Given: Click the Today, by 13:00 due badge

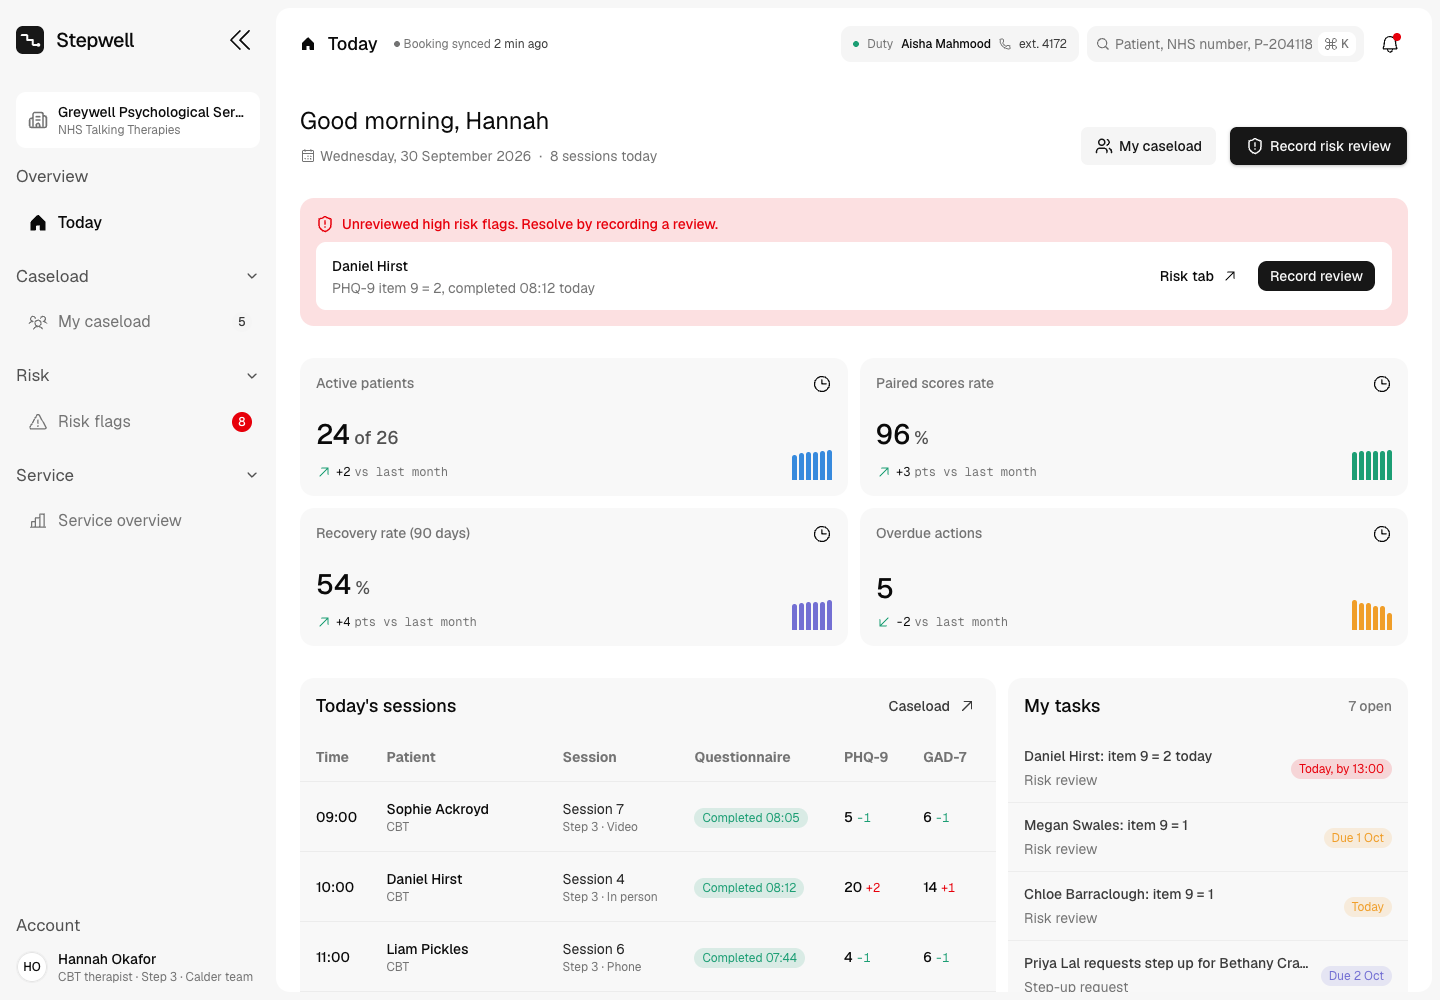Looking at the screenshot, I should [x=1341, y=769].
